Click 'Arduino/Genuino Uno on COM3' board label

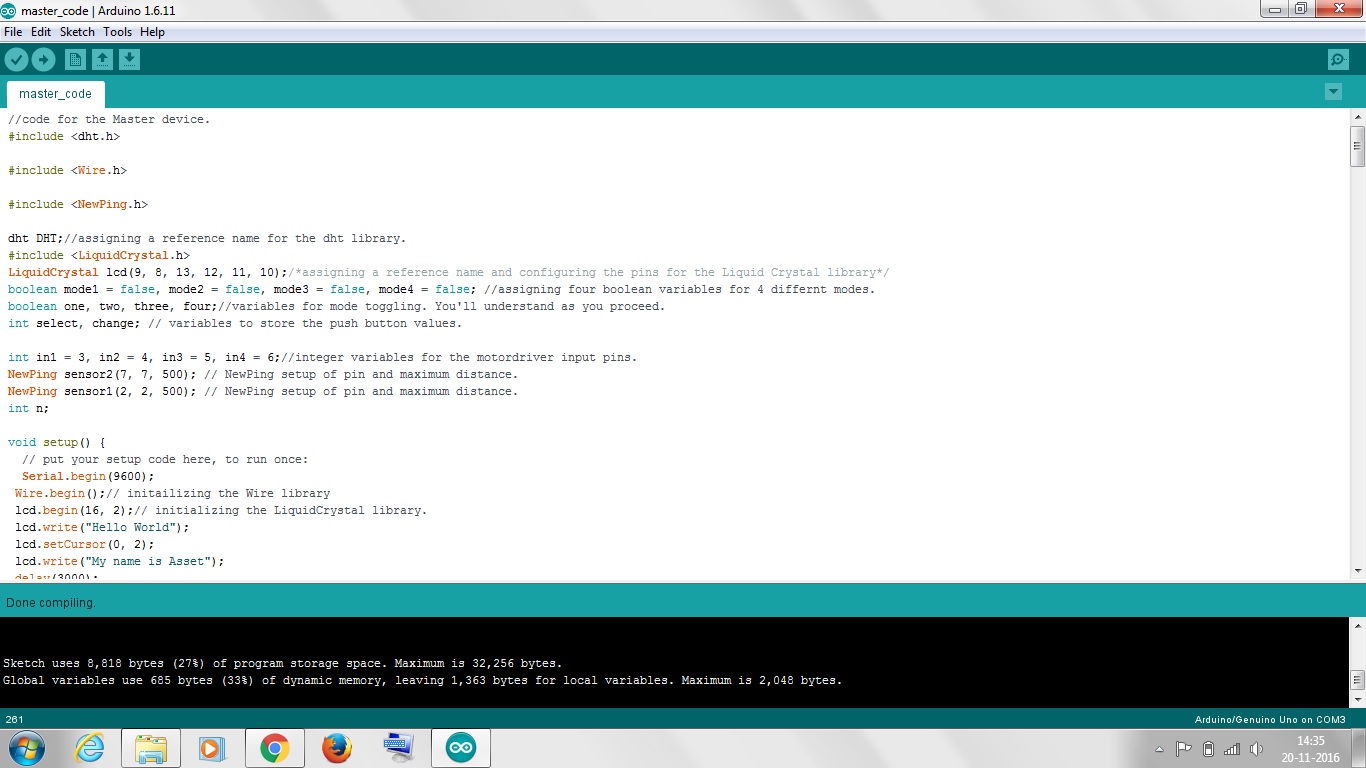point(1270,720)
